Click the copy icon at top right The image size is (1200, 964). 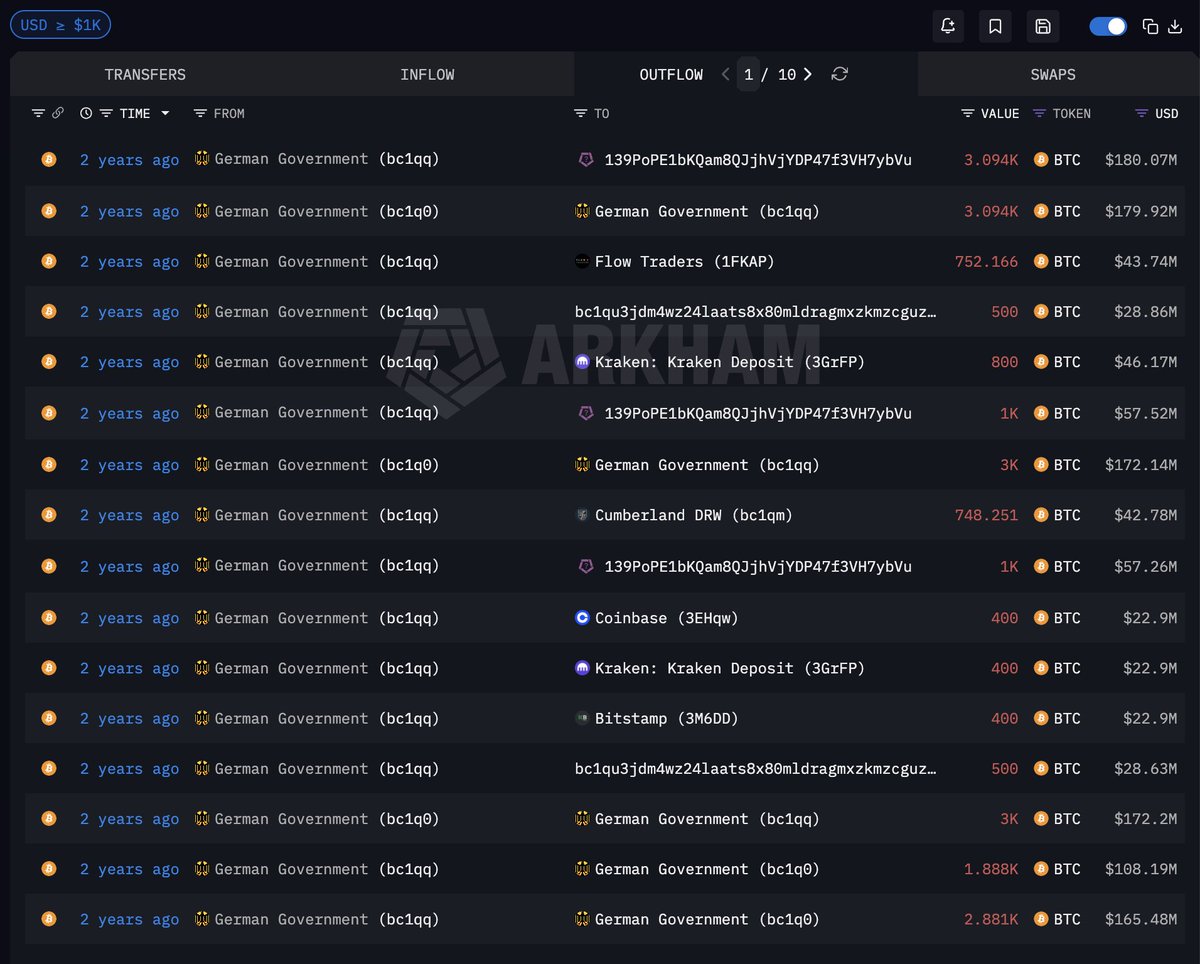1150,27
